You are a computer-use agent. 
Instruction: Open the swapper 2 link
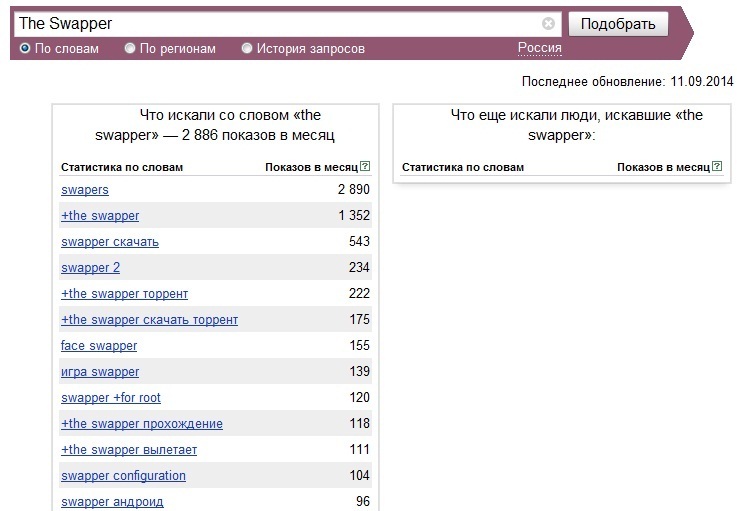coord(90,267)
